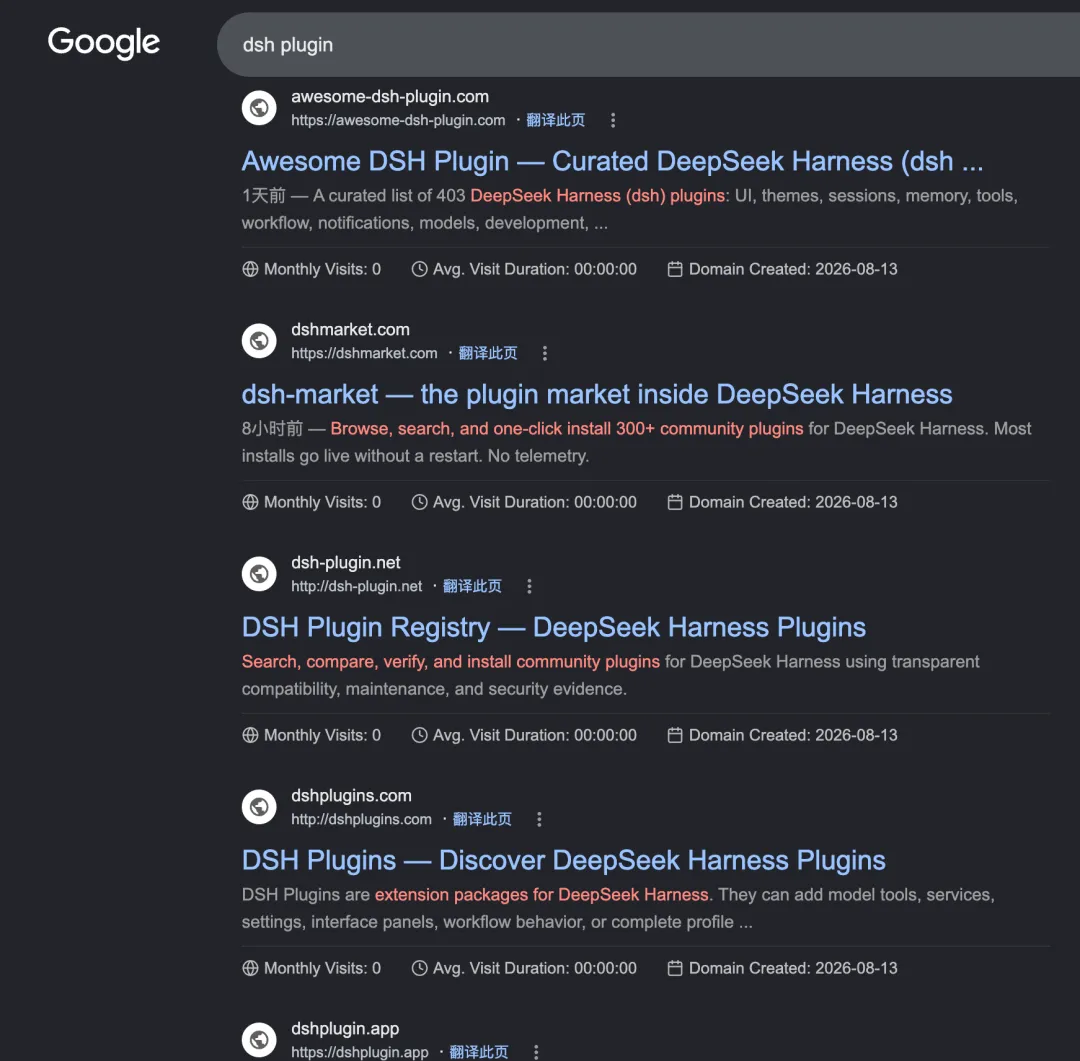Click the awesome-dsh-plugin.com site favicon

tap(259, 108)
